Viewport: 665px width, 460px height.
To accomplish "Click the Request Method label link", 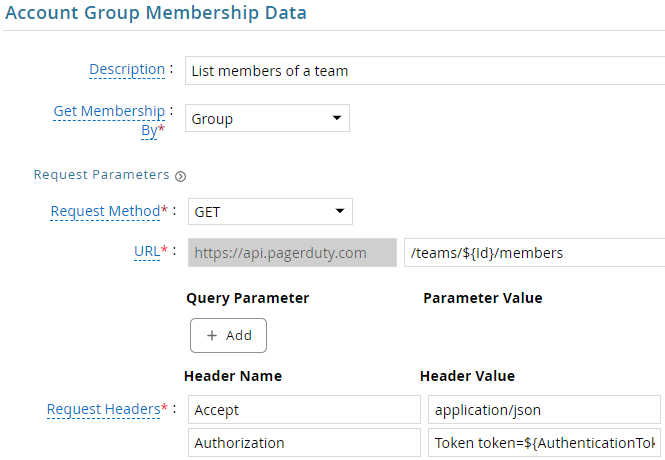I will point(105,211).
